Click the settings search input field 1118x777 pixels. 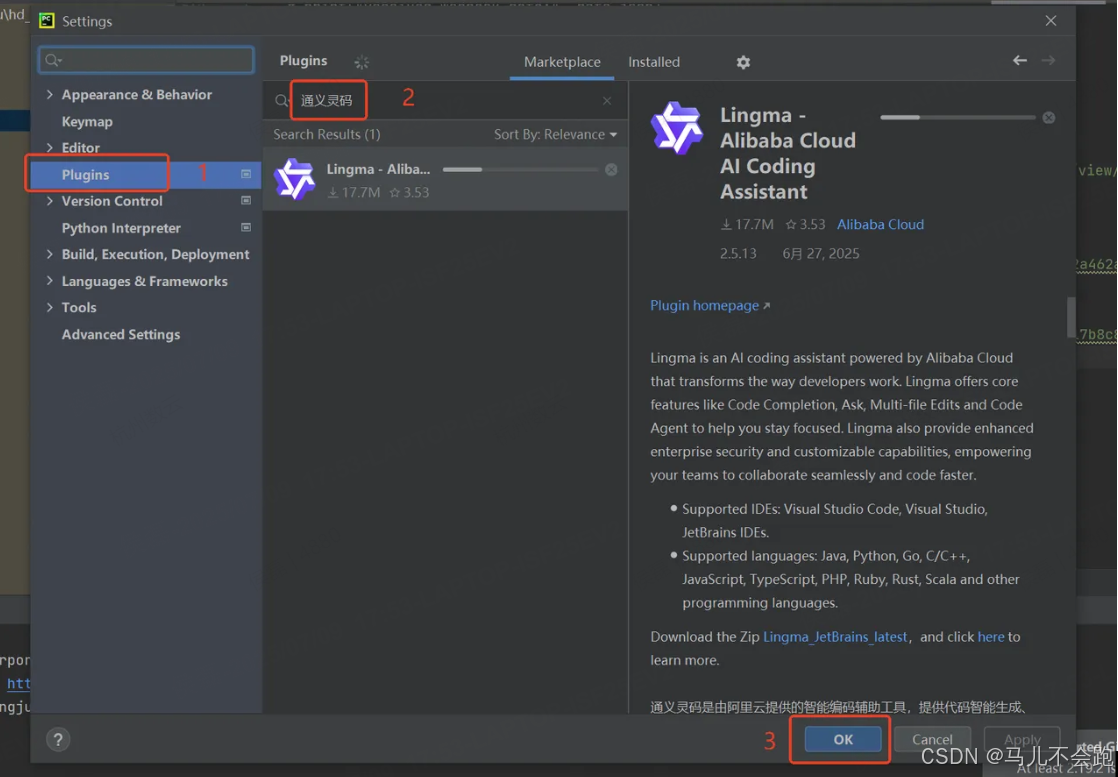(146, 61)
